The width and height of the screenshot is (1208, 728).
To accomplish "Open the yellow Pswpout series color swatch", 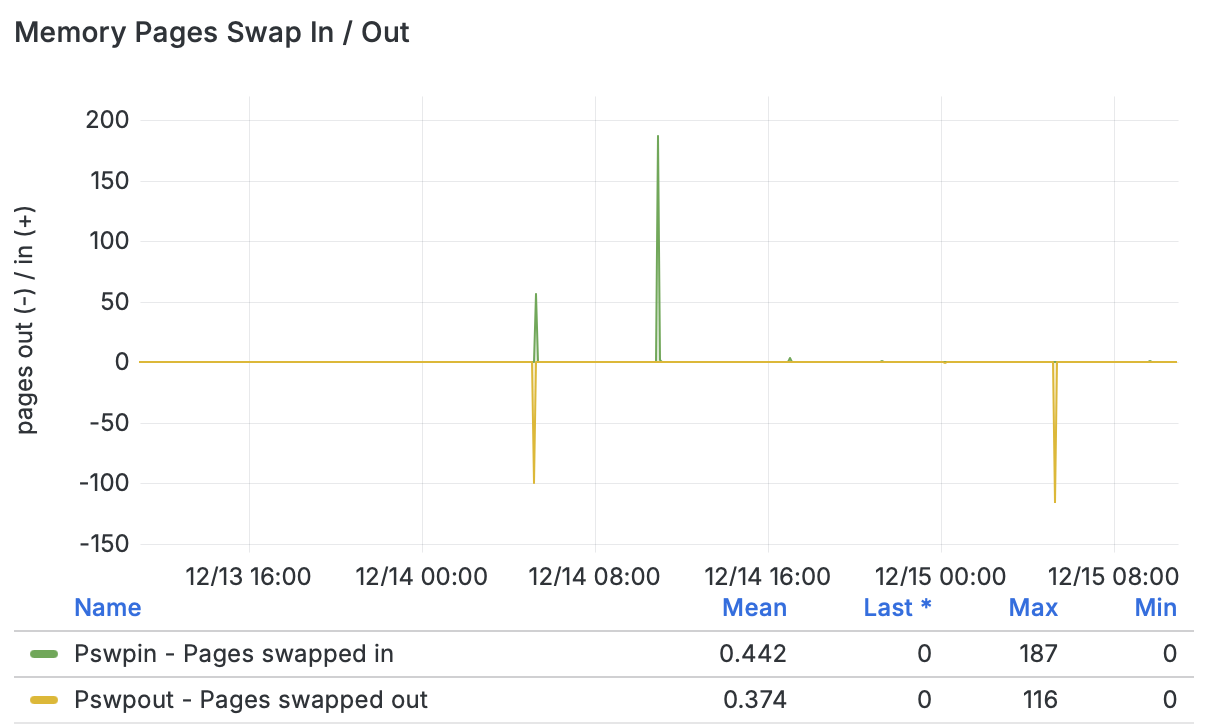I will (x=45, y=700).
